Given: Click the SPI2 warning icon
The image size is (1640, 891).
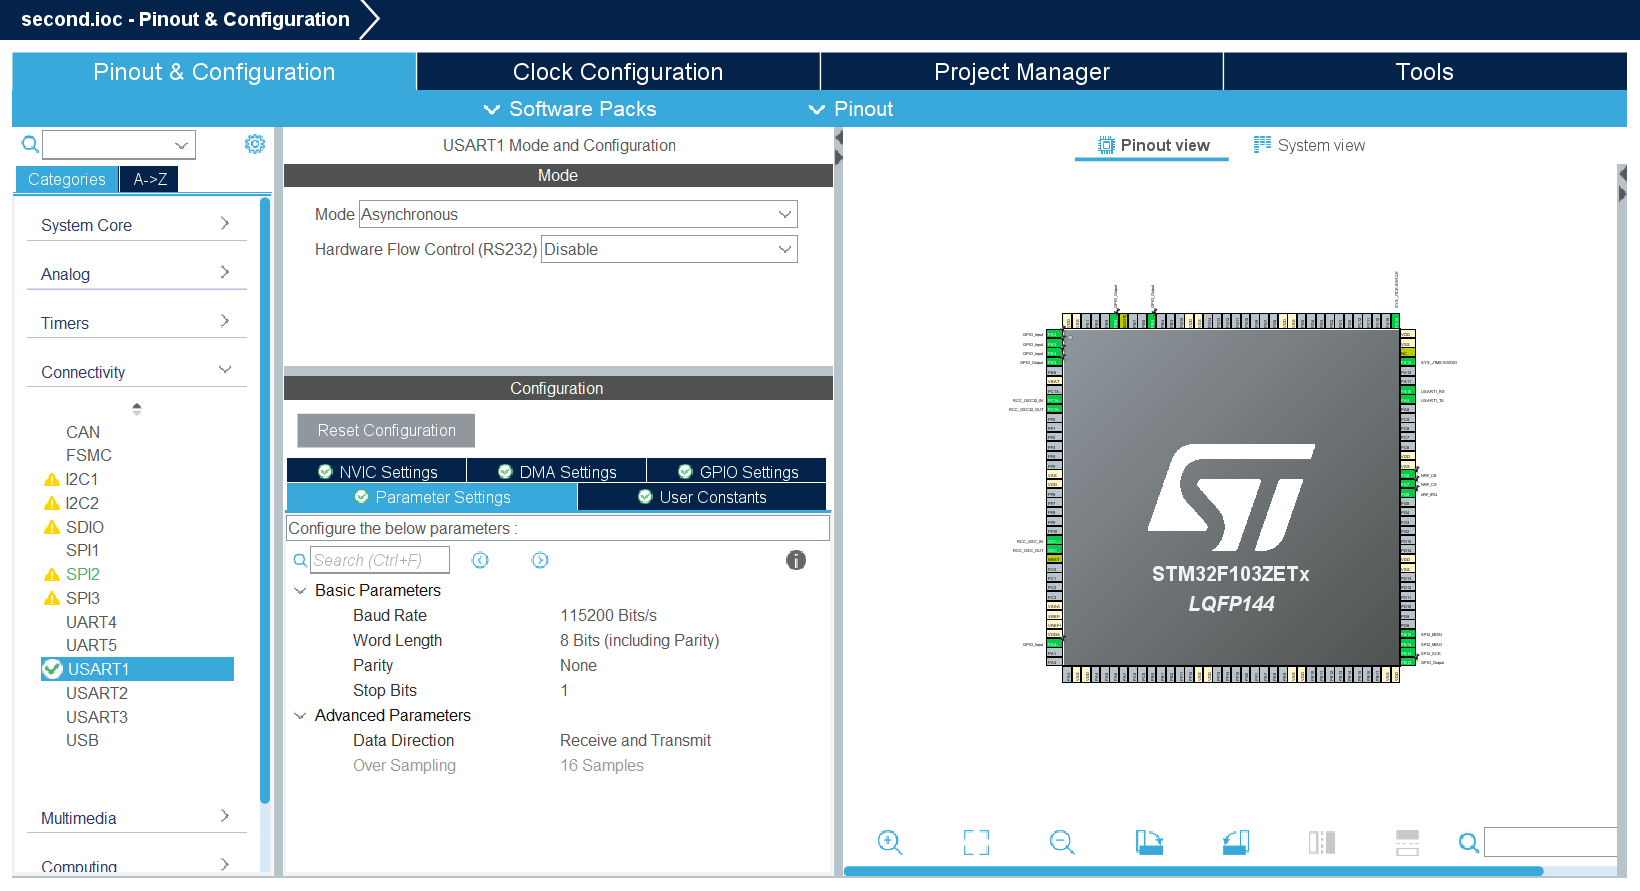Looking at the screenshot, I should 52,574.
